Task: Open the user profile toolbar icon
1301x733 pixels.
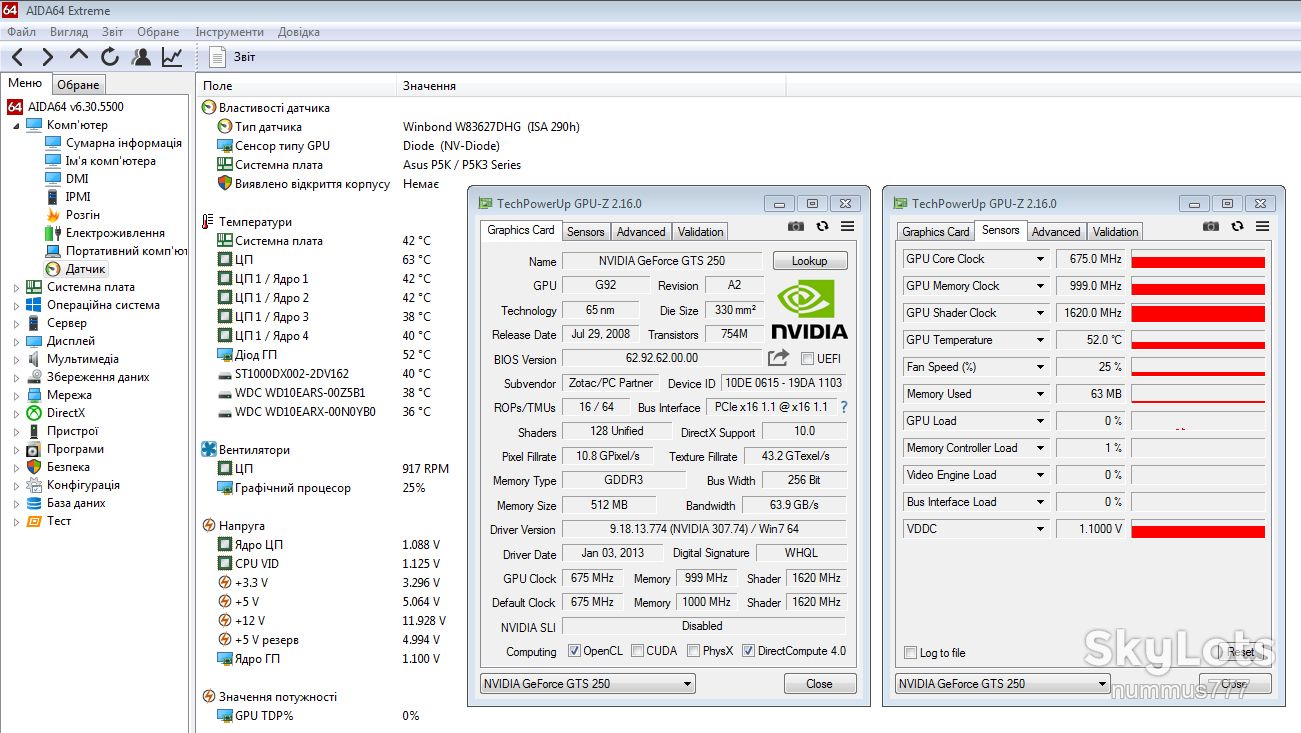Action: pos(141,57)
